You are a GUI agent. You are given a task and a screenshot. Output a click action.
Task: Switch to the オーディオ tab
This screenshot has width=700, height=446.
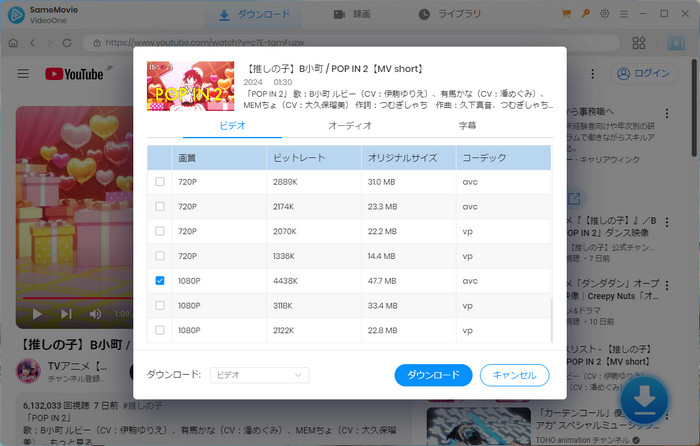click(350, 126)
